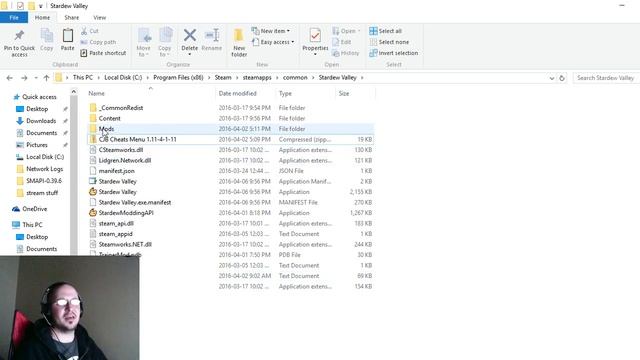
Task: Open the Delete dropdown arrow
Action: 190,54
